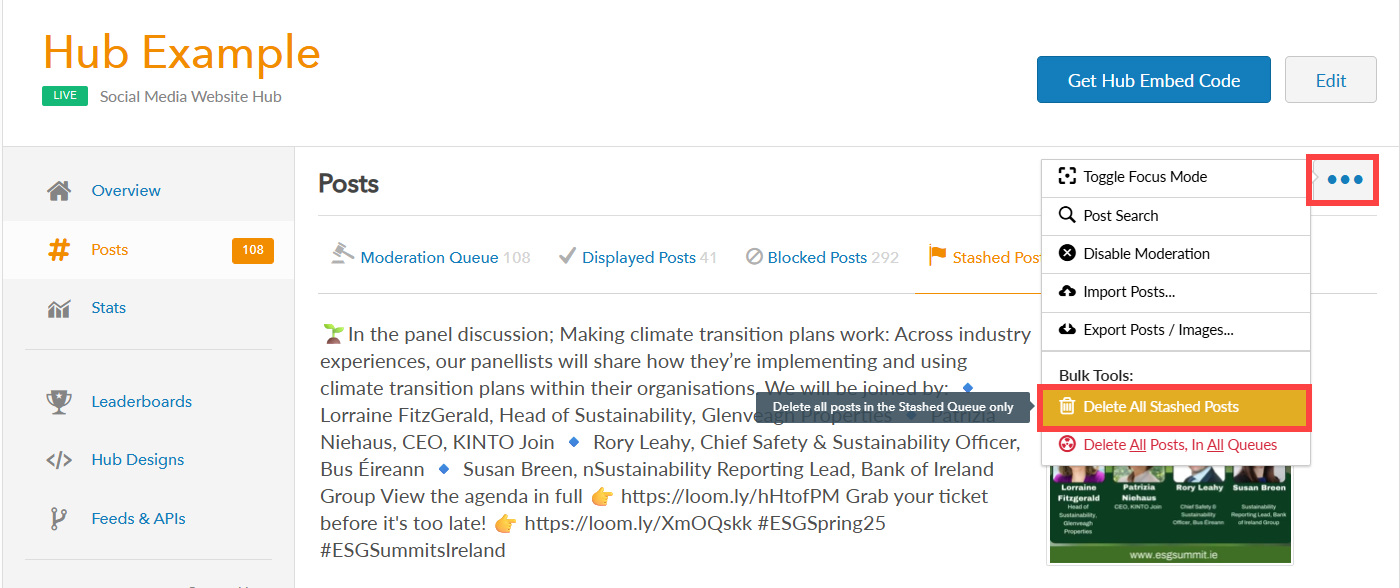The height and width of the screenshot is (588, 1400).
Task: Click the Leaderboards trophy icon
Action: (x=59, y=402)
